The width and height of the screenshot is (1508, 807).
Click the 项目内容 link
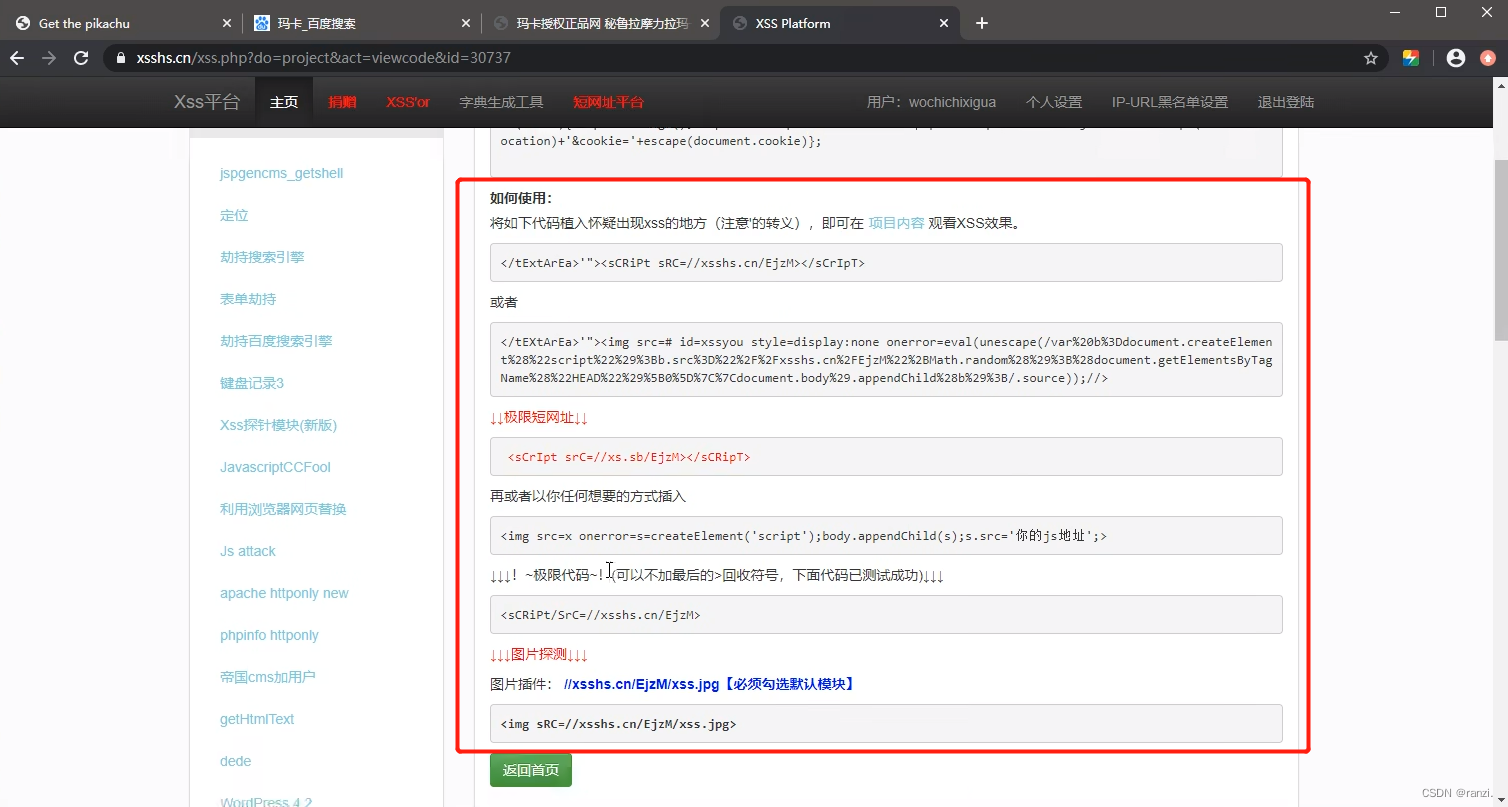pos(896,223)
